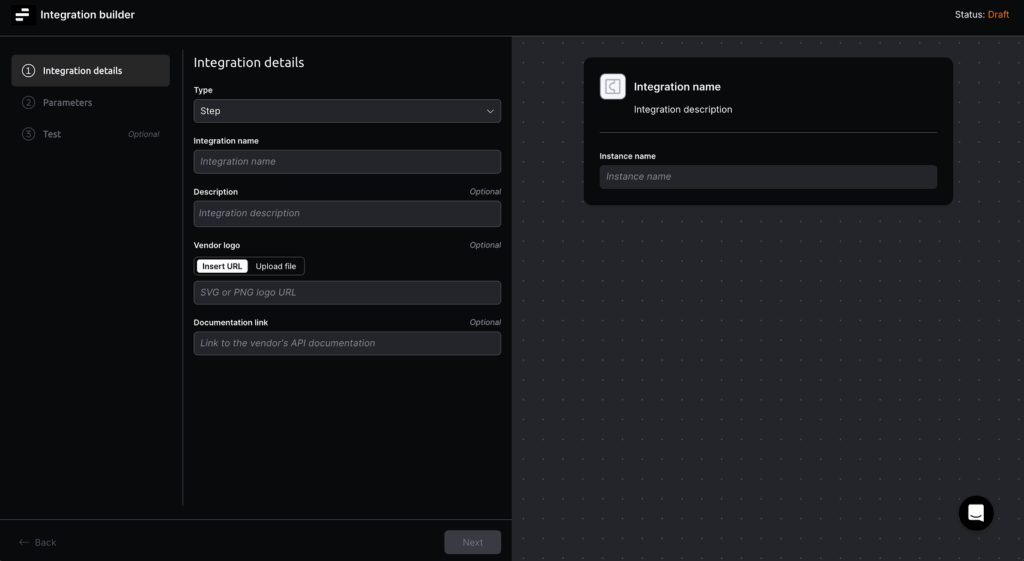Open the Type dropdown
The width and height of the screenshot is (1024, 561).
[x=346, y=111]
